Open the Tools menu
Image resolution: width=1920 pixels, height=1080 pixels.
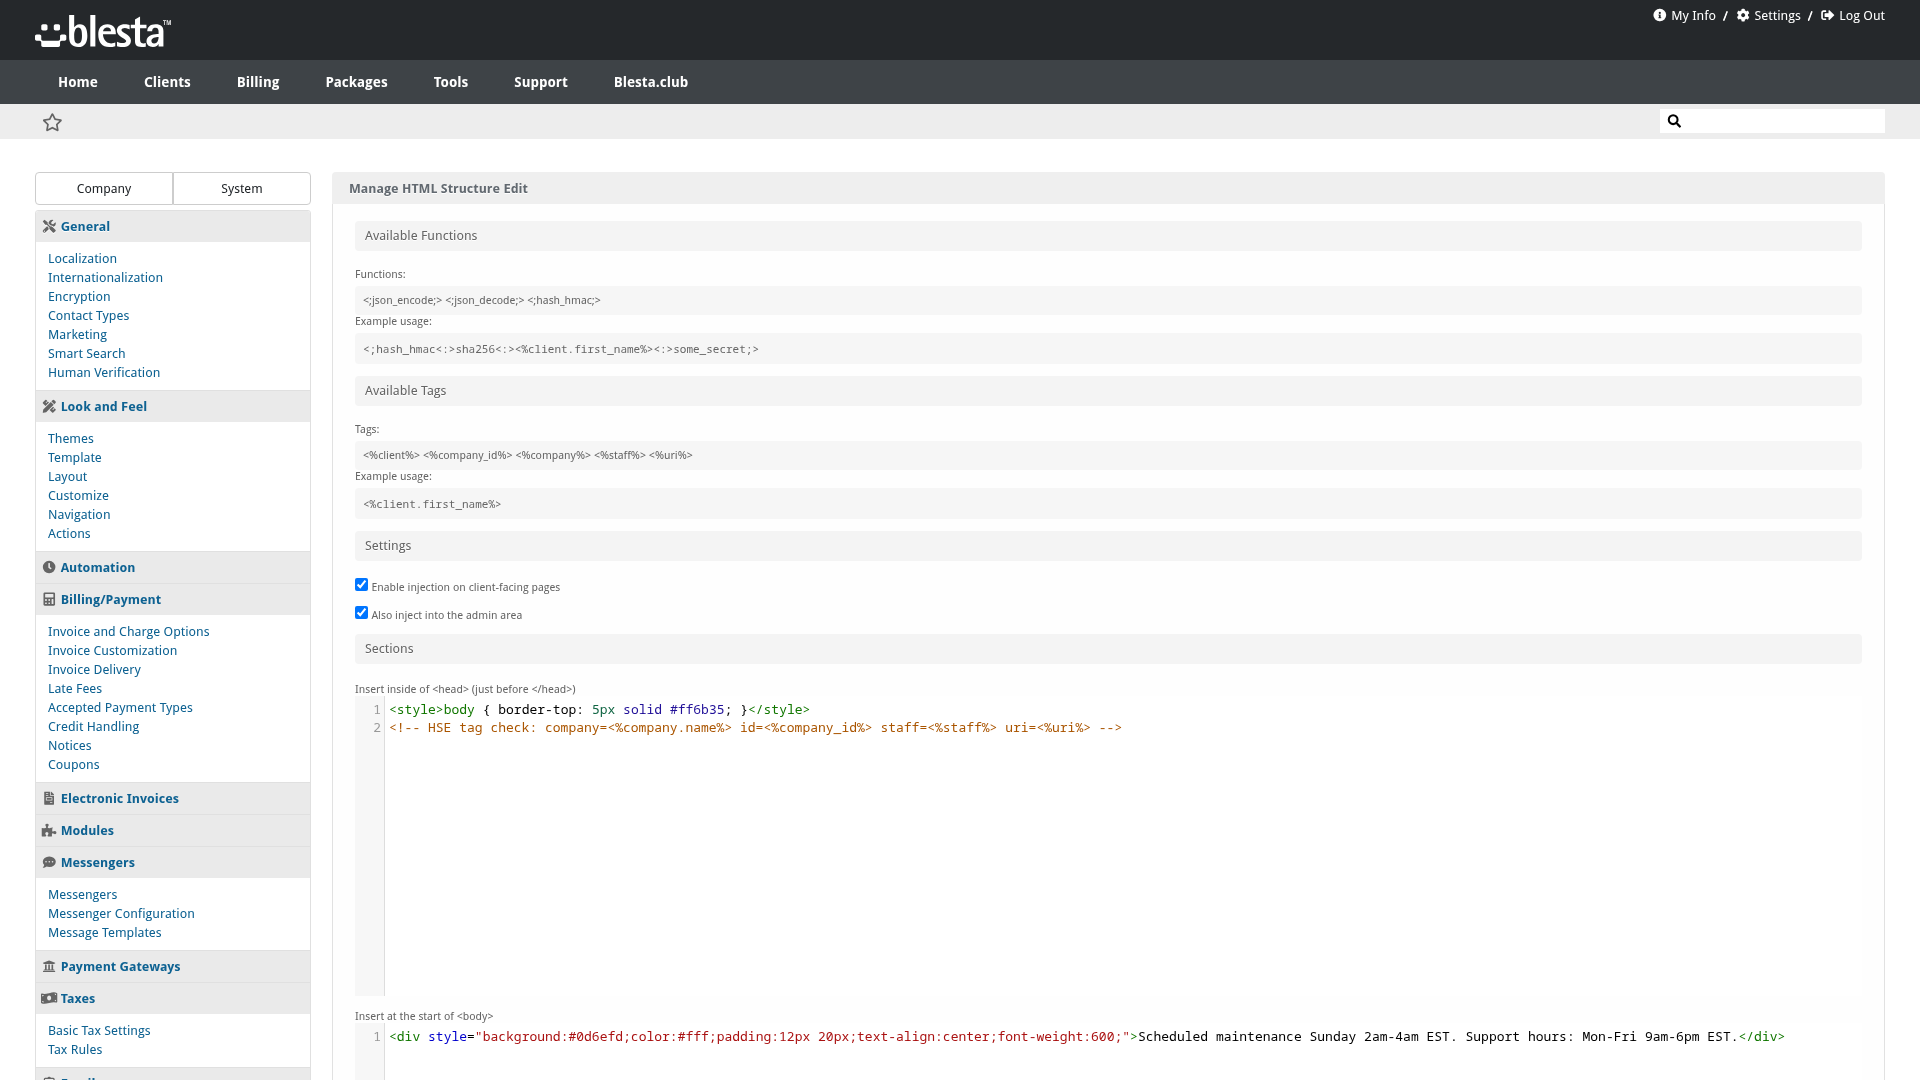(x=451, y=82)
